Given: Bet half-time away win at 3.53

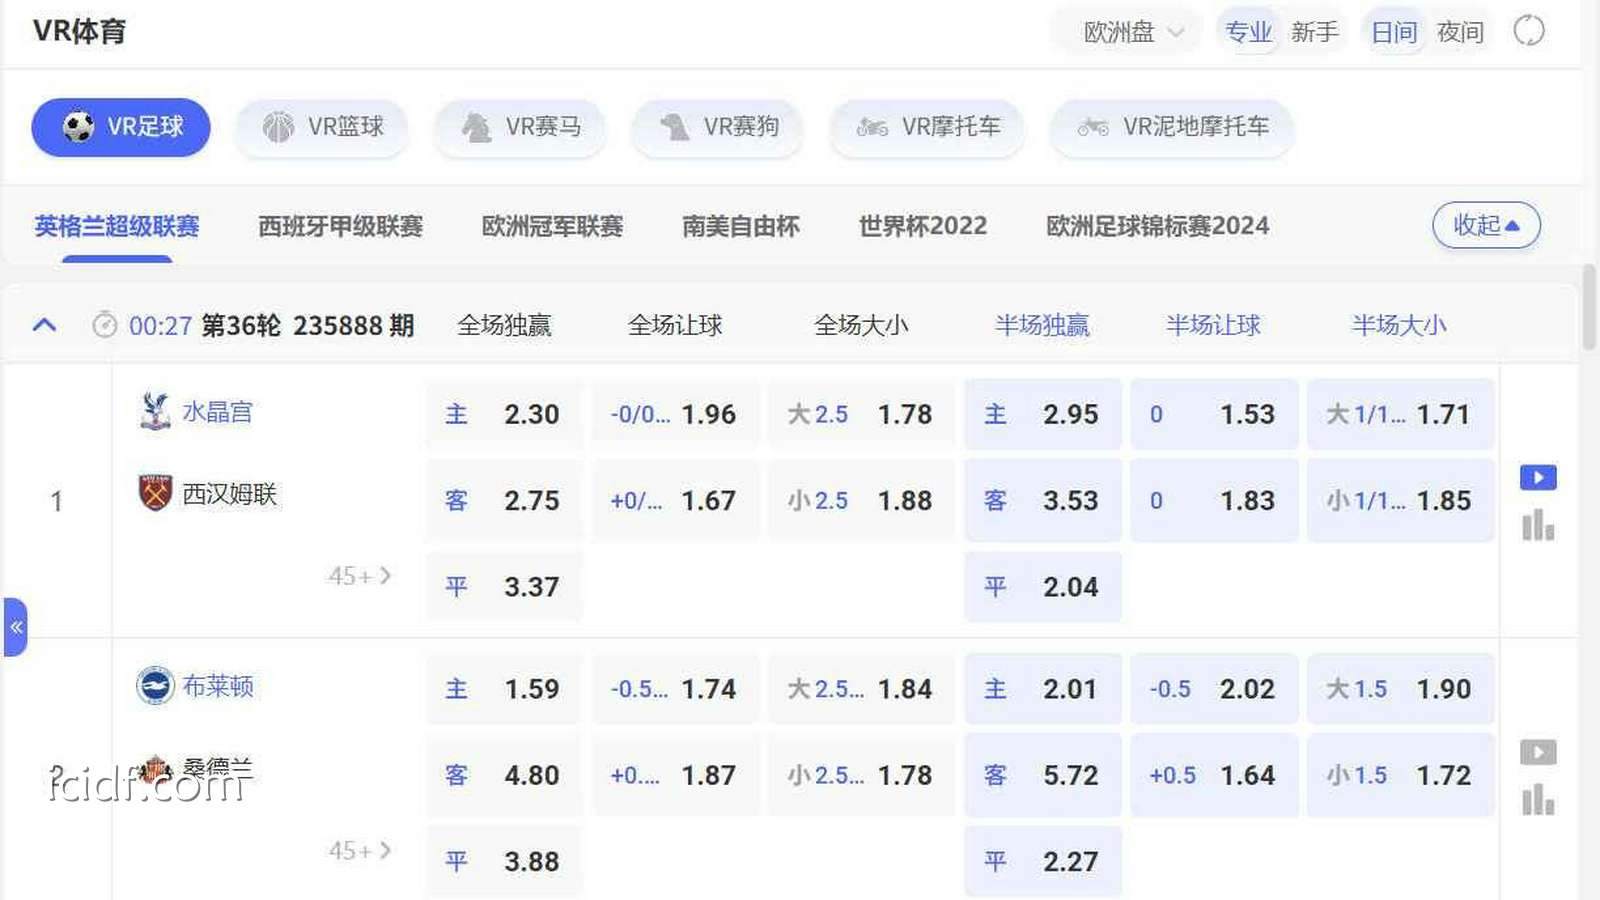Looking at the screenshot, I should pyautogui.click(x=1043, y=500).
